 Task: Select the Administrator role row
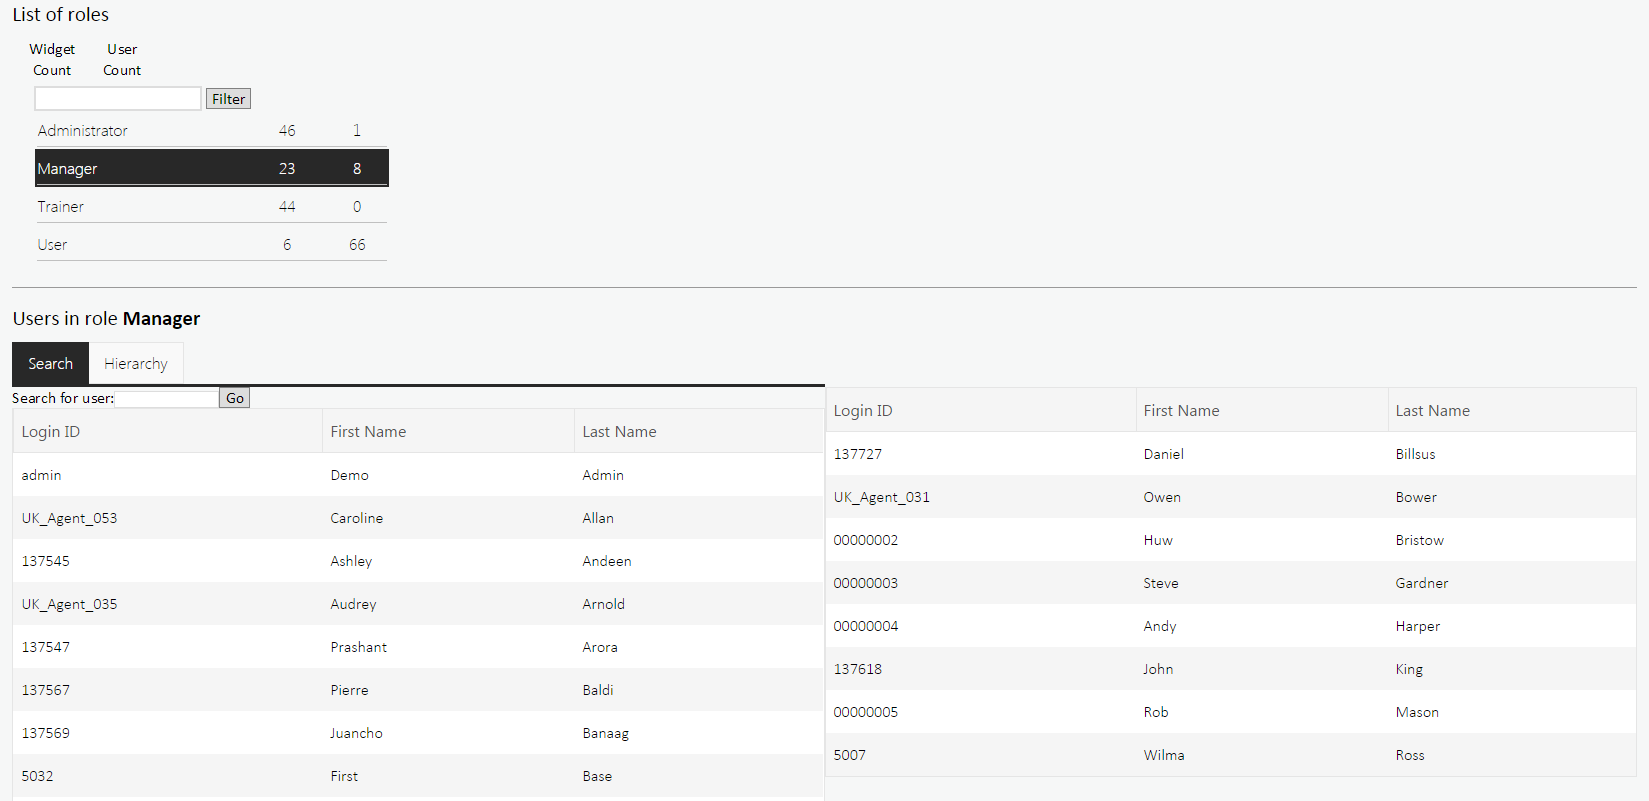click(211, 131)
